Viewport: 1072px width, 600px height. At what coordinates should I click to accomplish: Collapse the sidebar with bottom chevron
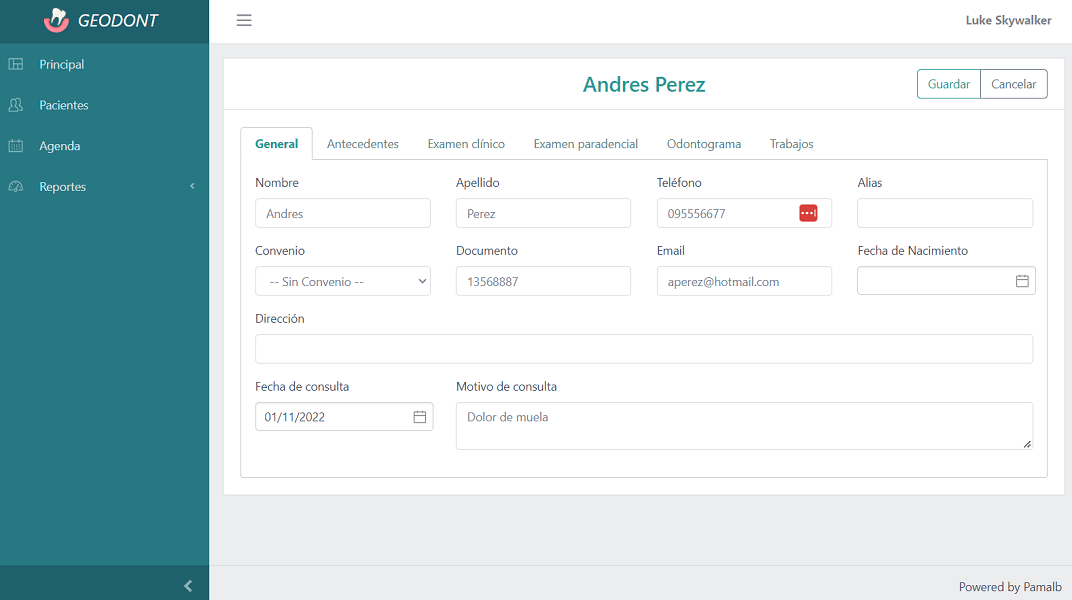point(188,586)
